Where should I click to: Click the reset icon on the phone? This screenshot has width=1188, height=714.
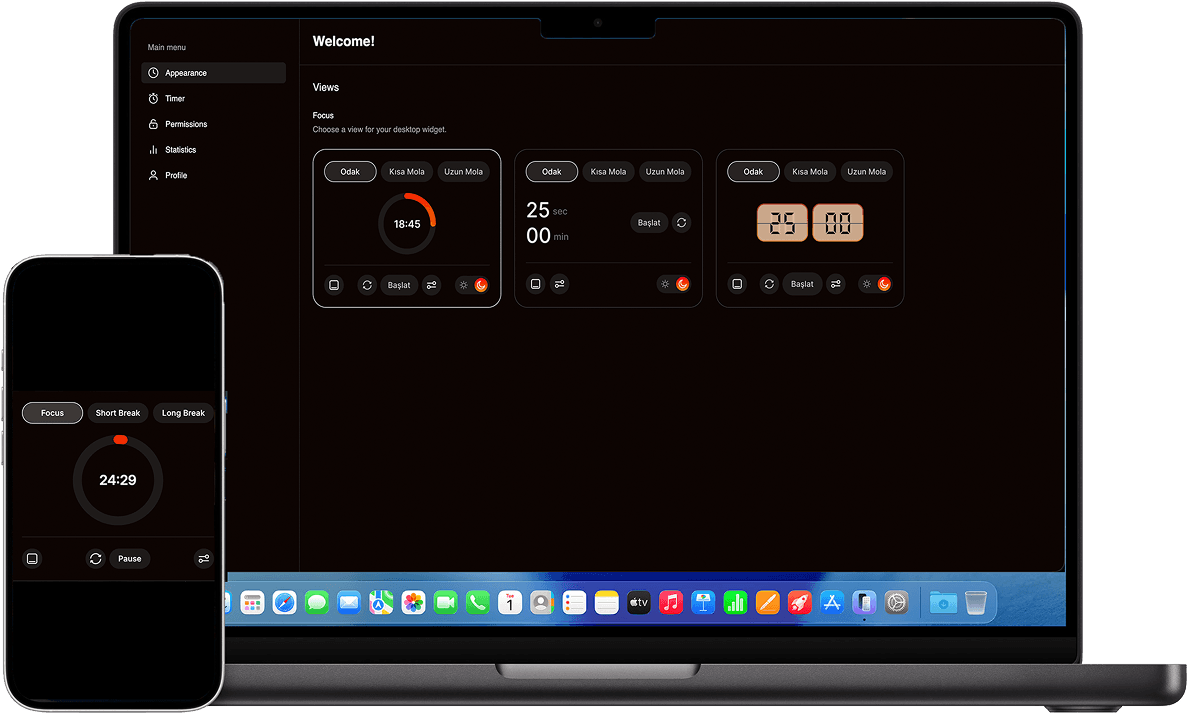coord(95,559)
